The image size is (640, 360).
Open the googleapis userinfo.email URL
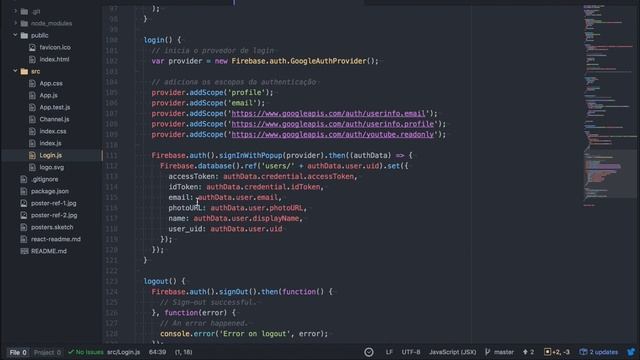point(329,113)
